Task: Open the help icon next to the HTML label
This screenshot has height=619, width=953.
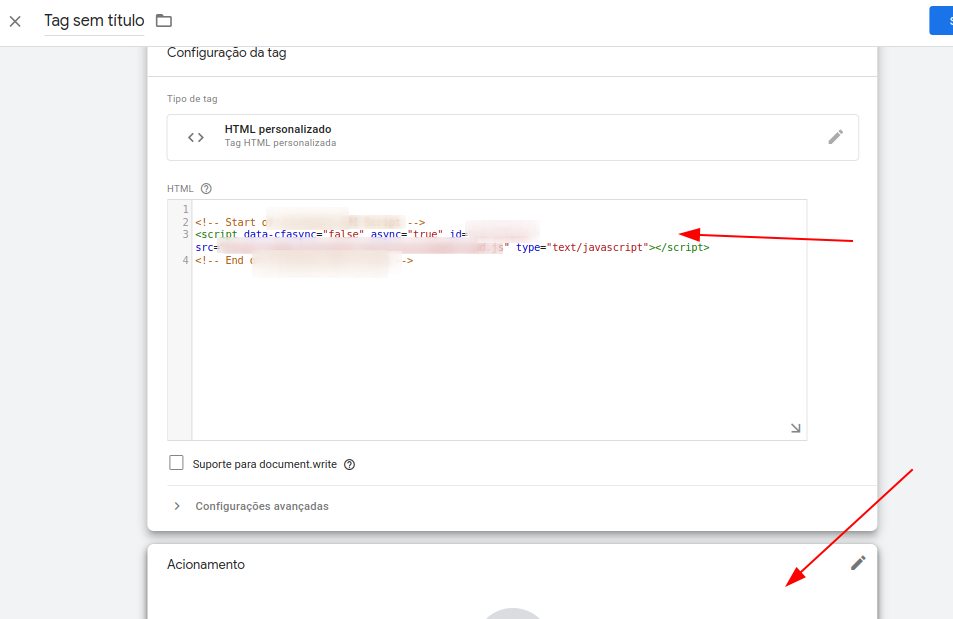Action: point(206,188)
